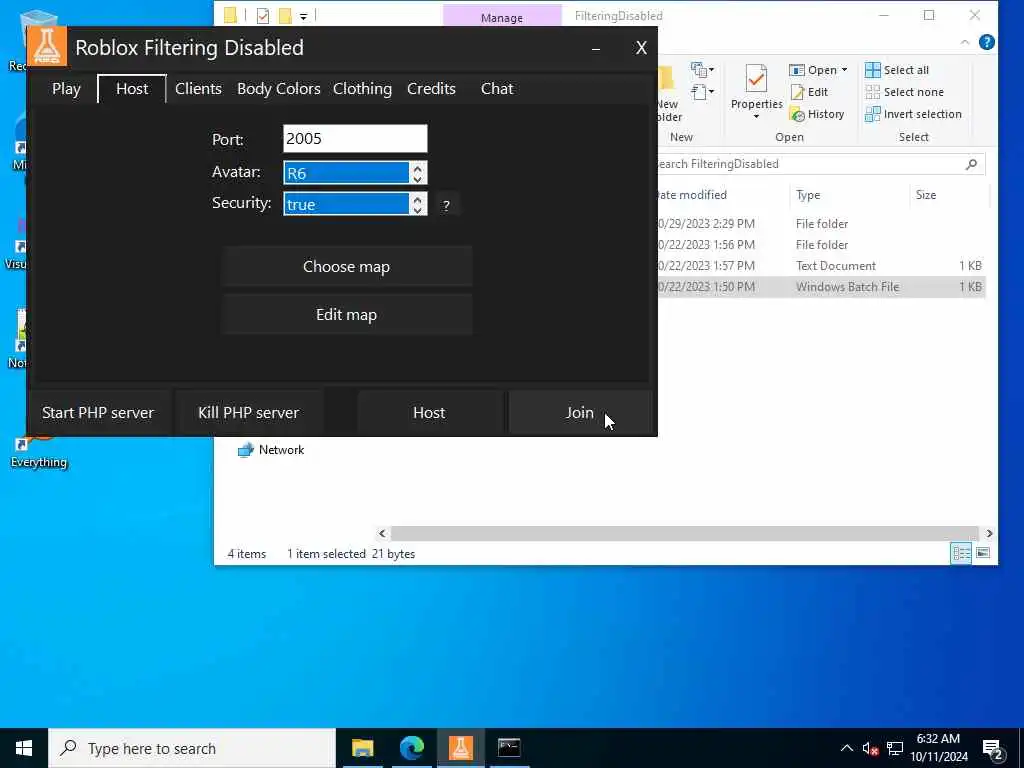
Task: Sort by Type column header
Action: tap(849, 195)
